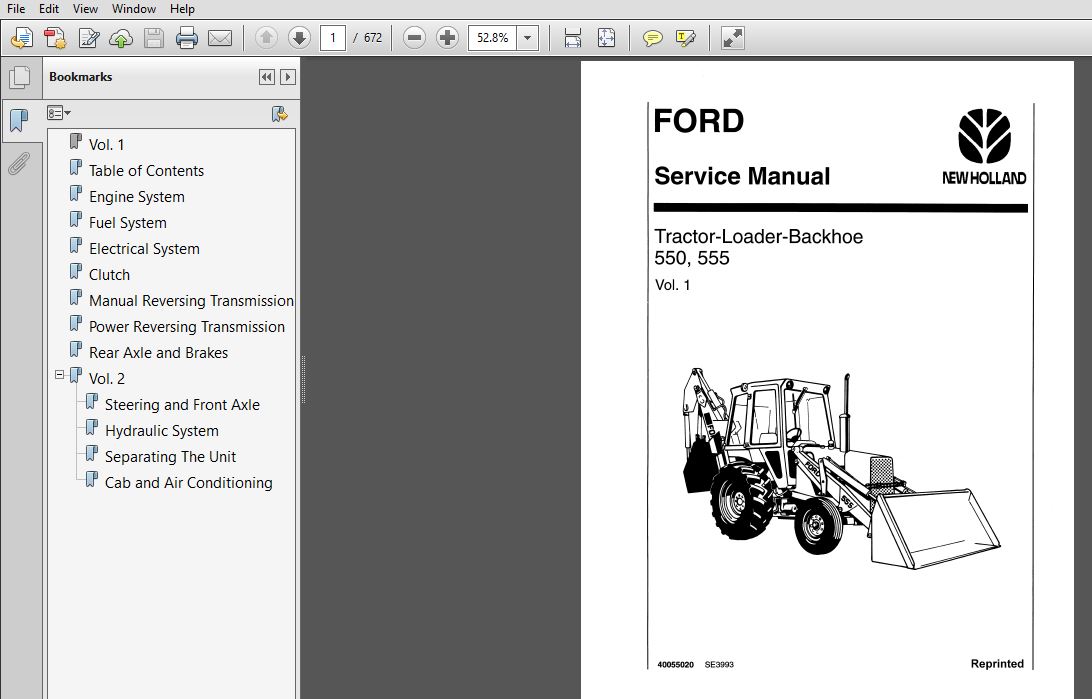Expand bookmarks panel with right arrow button
Screen dimensions: 1092x699
click(x=288, y=77)
